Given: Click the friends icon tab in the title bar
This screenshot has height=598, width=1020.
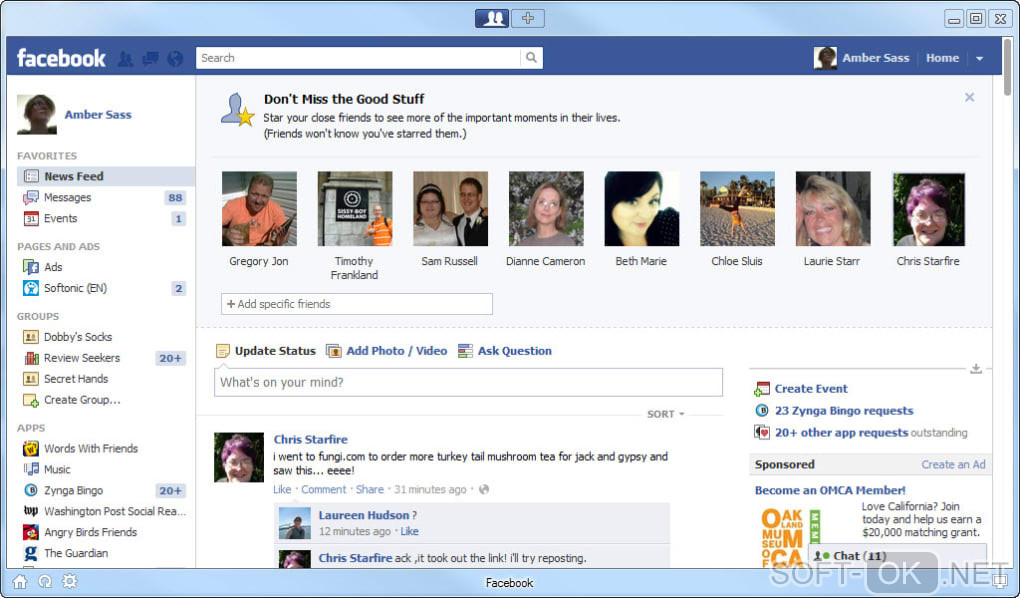Looking at the screenshot, I should tap(492, 18).
